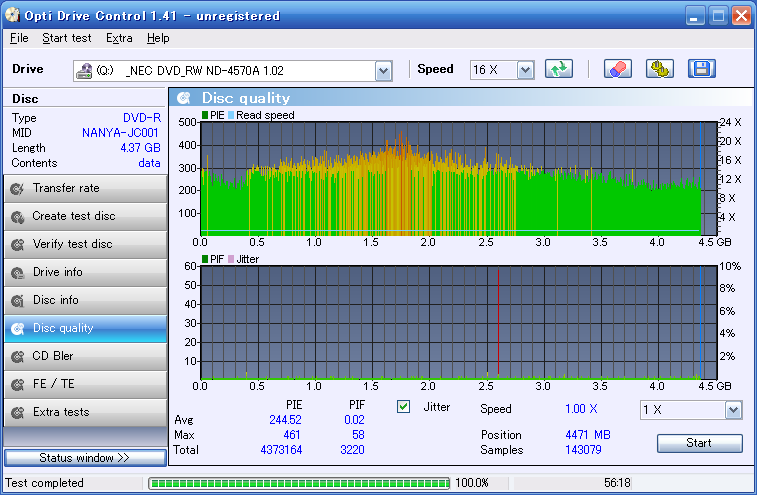Click the Status window >> button
This screenshot has height=495, width=757.
pos(84,458)
